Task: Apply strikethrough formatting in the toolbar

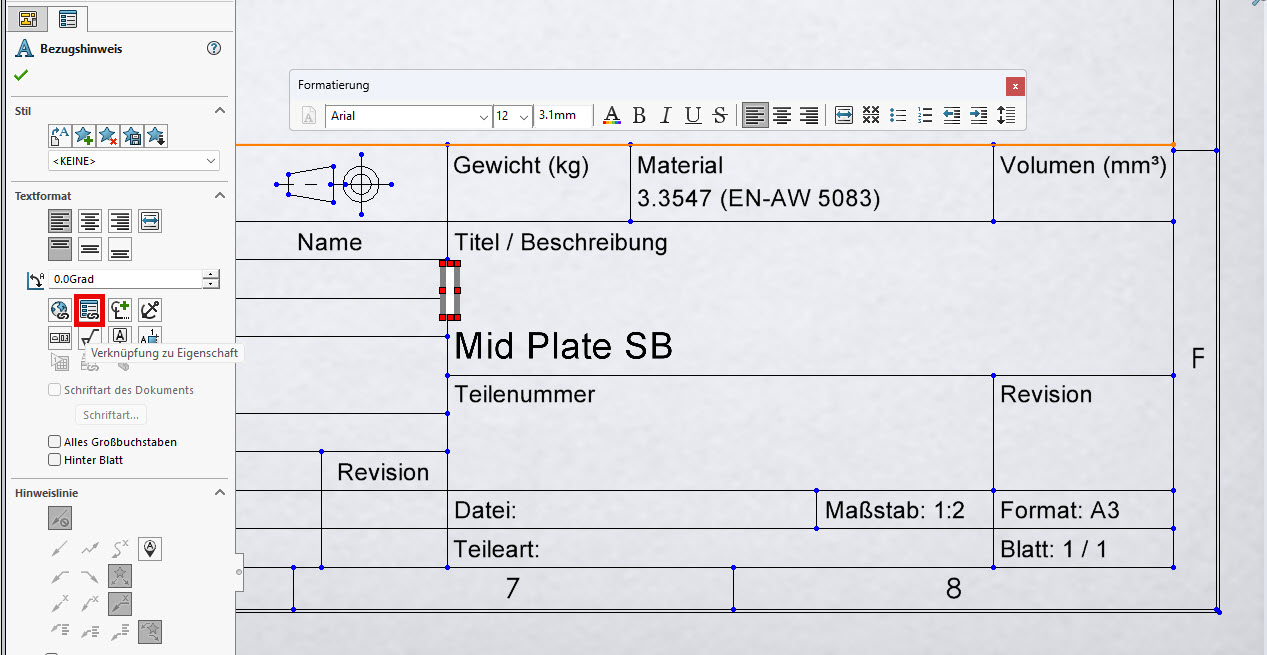Action: coord(719,116)
